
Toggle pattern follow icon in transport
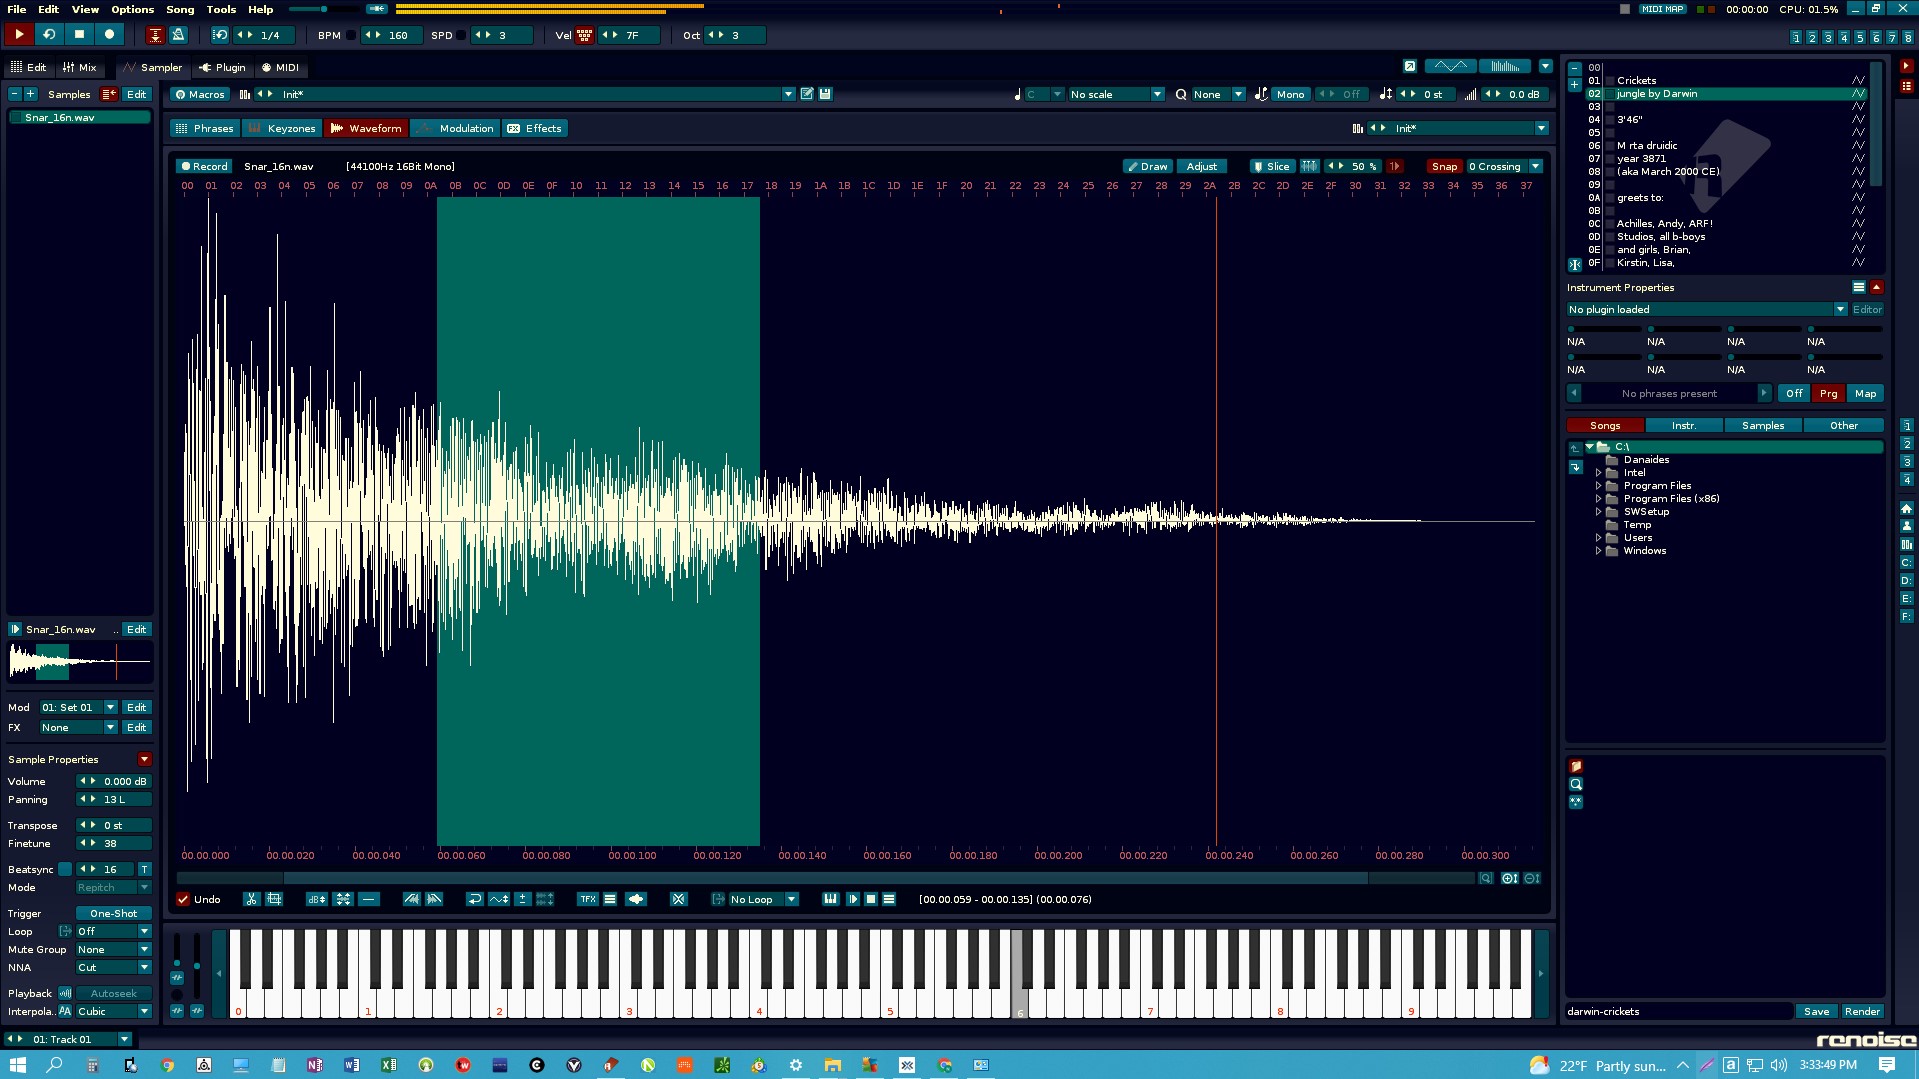pyautogui.click(x=155, y=35)
